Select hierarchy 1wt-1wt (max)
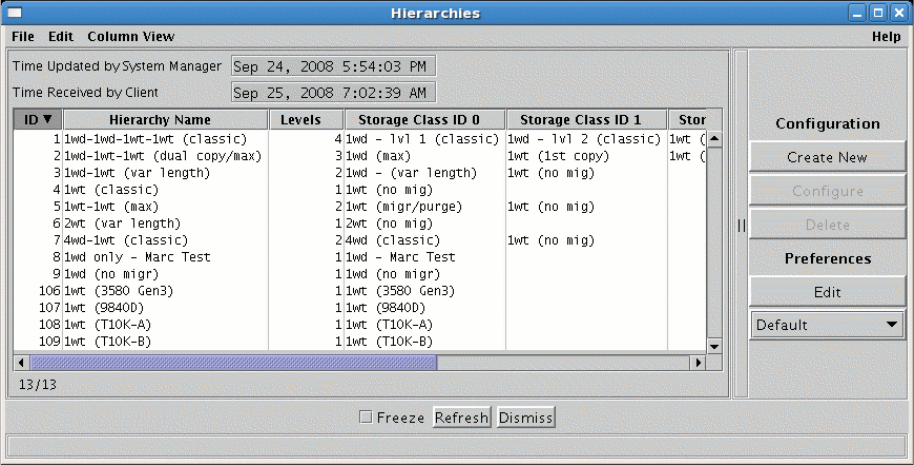Image resolution: width=914 pixels, height=465 pixels. (x=111, y=207)
